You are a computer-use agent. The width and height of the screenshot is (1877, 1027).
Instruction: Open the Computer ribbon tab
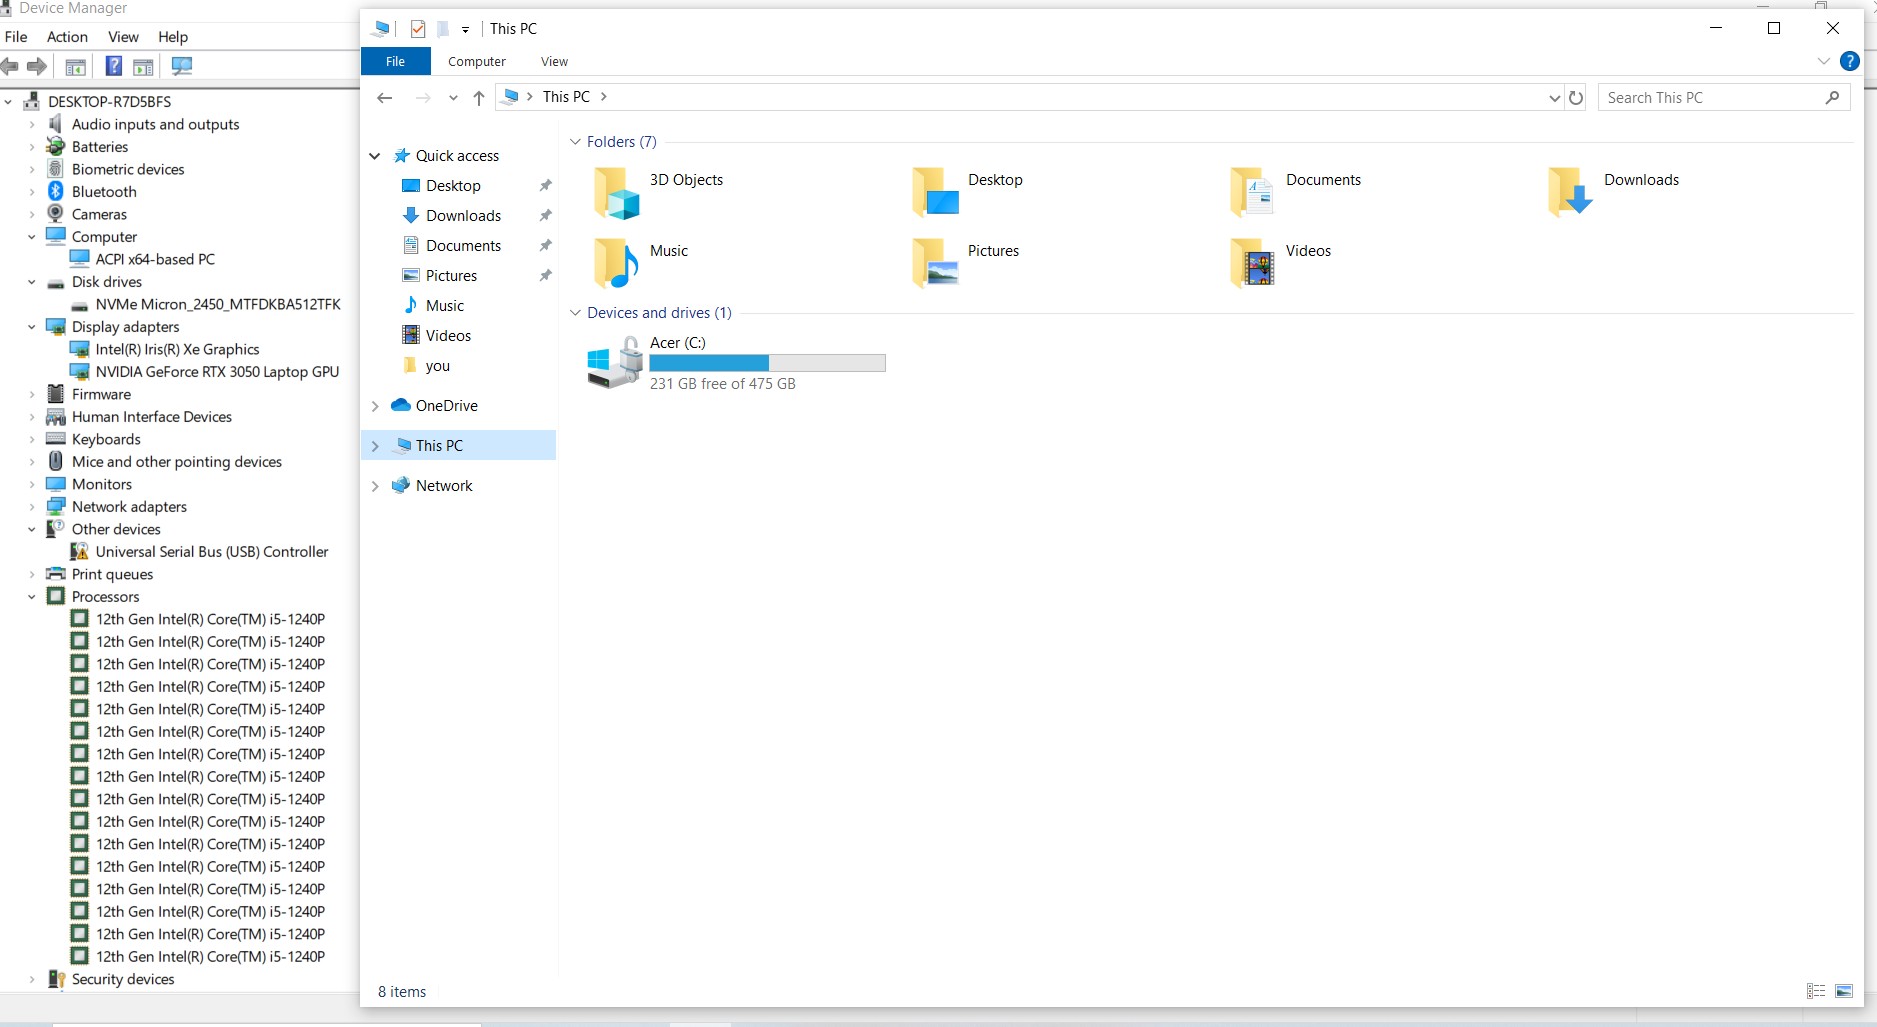point(476,62)
